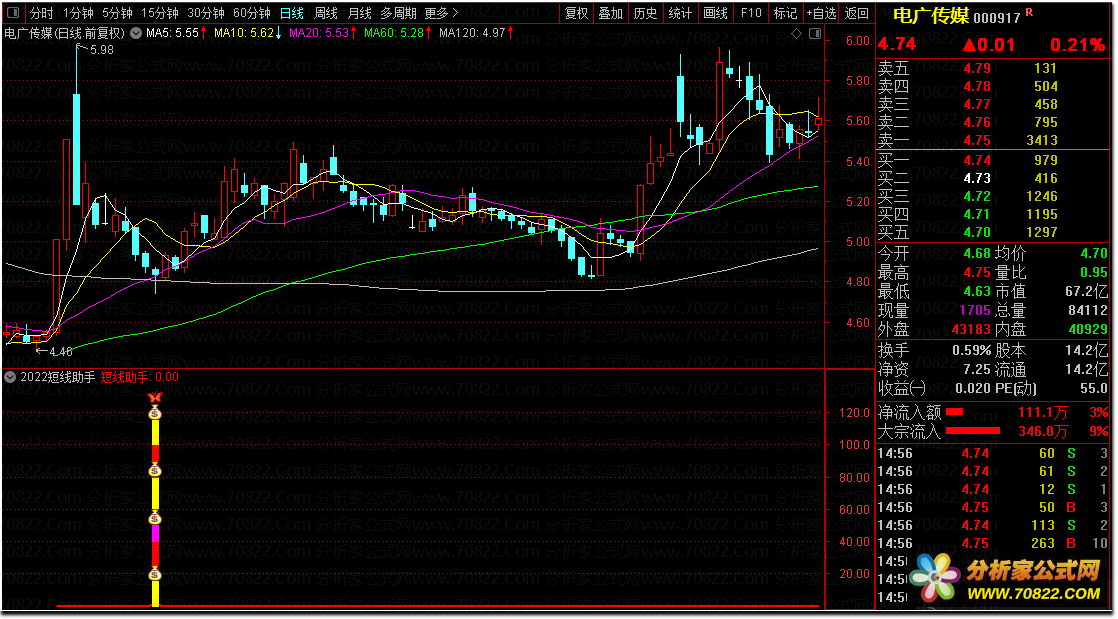Image resolution: width=1118 pixels, height=619 pixels.
Task: Click the 卖五 price 4.79
Action: click(977, 68)
